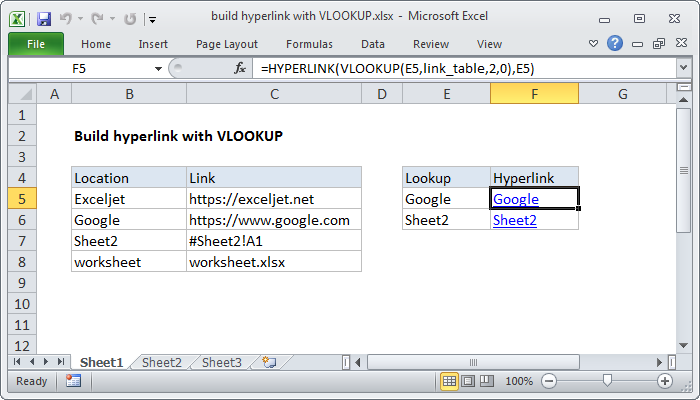Zoom in with the plus button

pos(665,381)
